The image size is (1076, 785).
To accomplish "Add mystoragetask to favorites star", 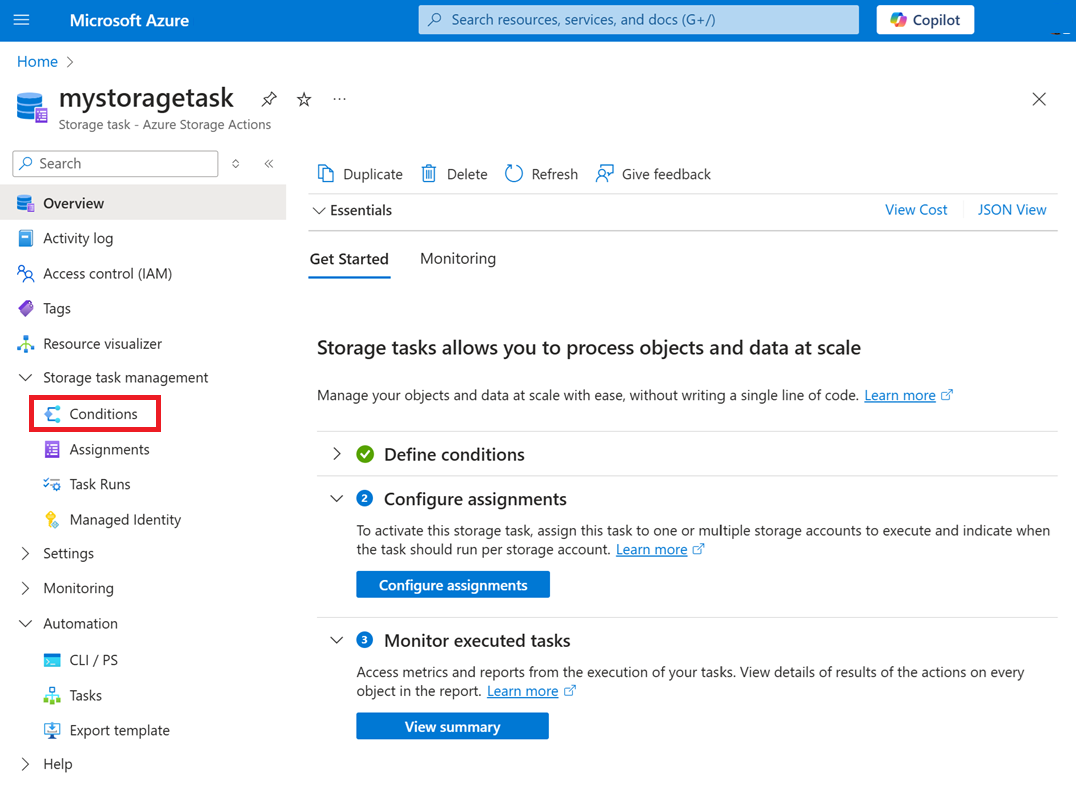I will (304, 99).
